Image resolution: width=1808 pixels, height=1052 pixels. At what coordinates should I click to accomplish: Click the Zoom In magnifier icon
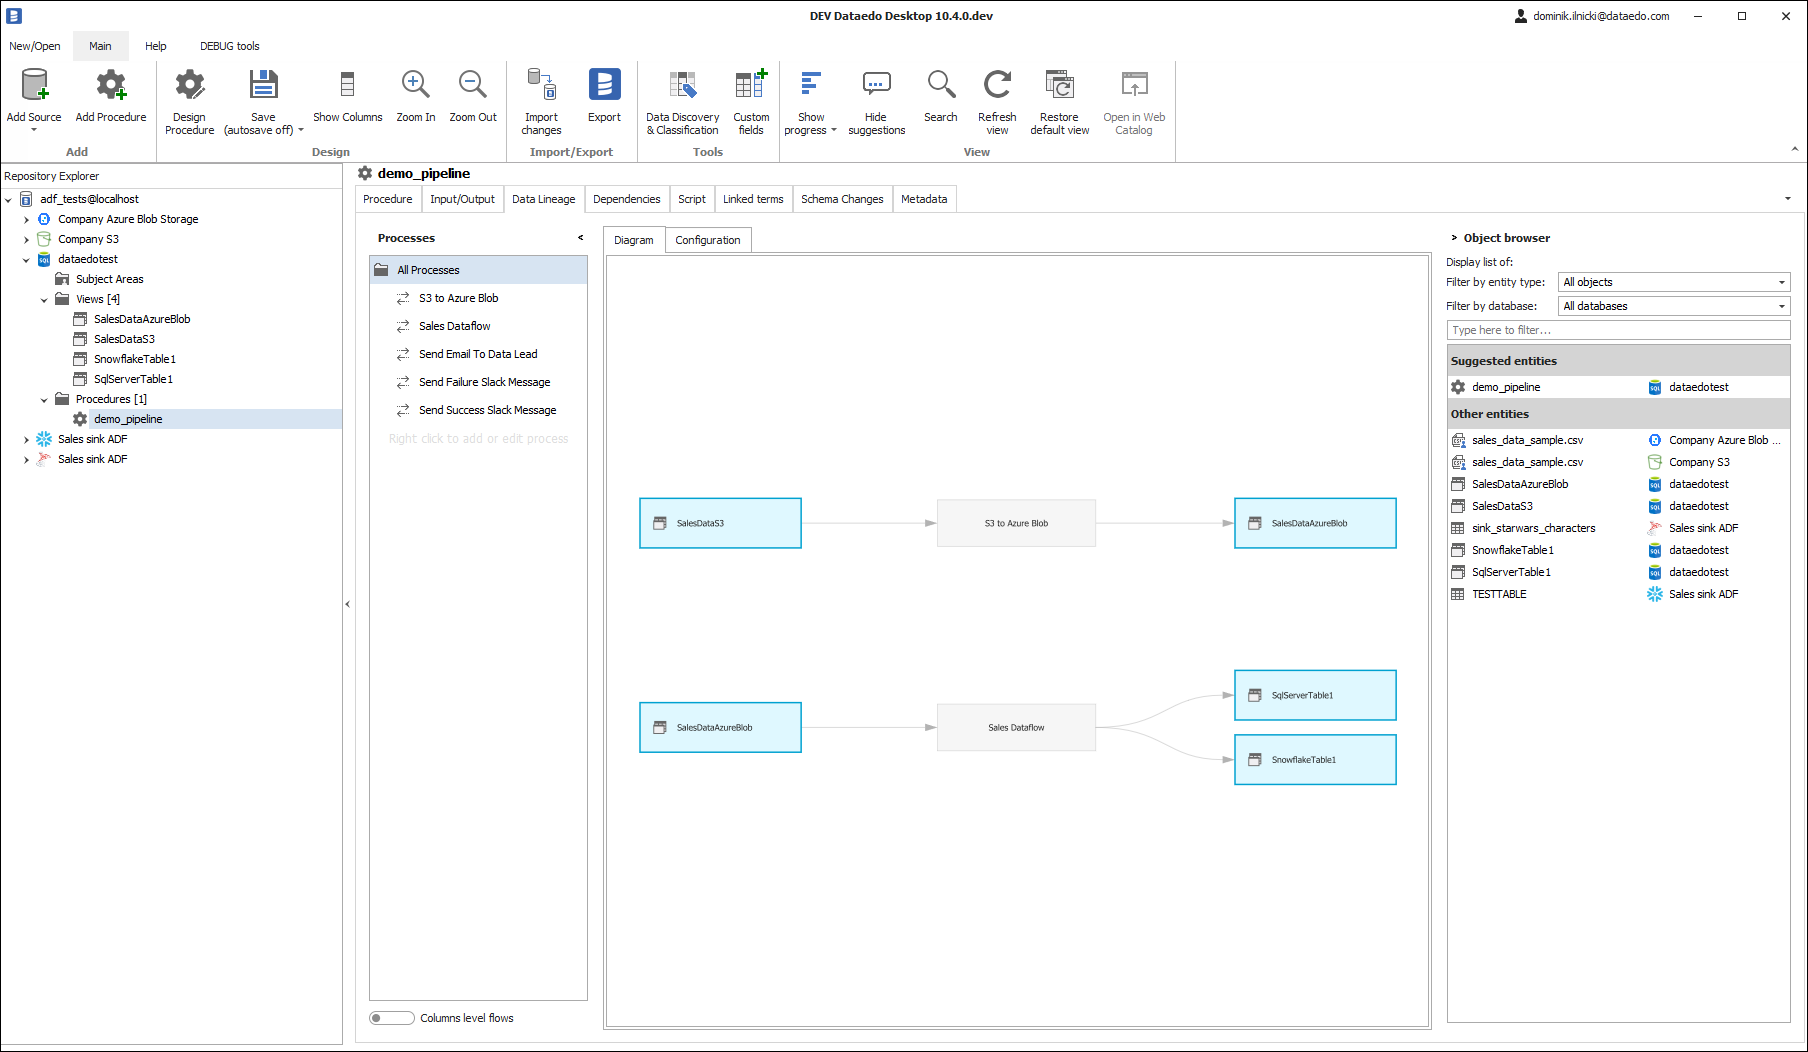point(415,86)
